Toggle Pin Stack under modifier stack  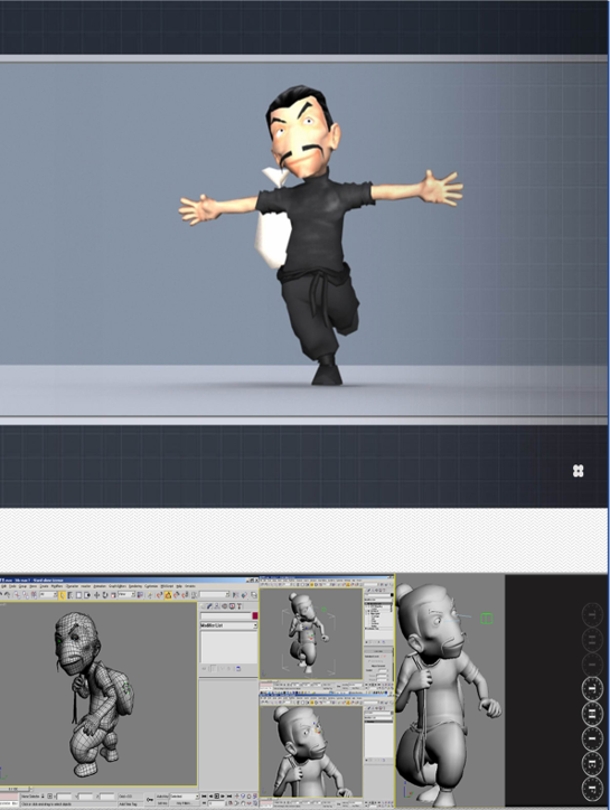click(204, 668)
